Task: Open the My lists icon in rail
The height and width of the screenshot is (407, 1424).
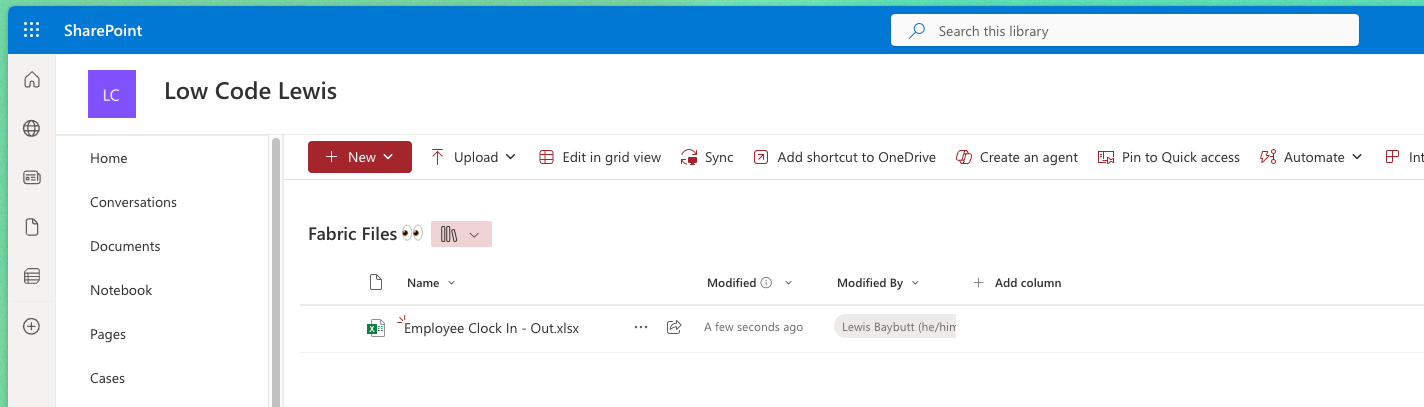Action: click(31, 276)
